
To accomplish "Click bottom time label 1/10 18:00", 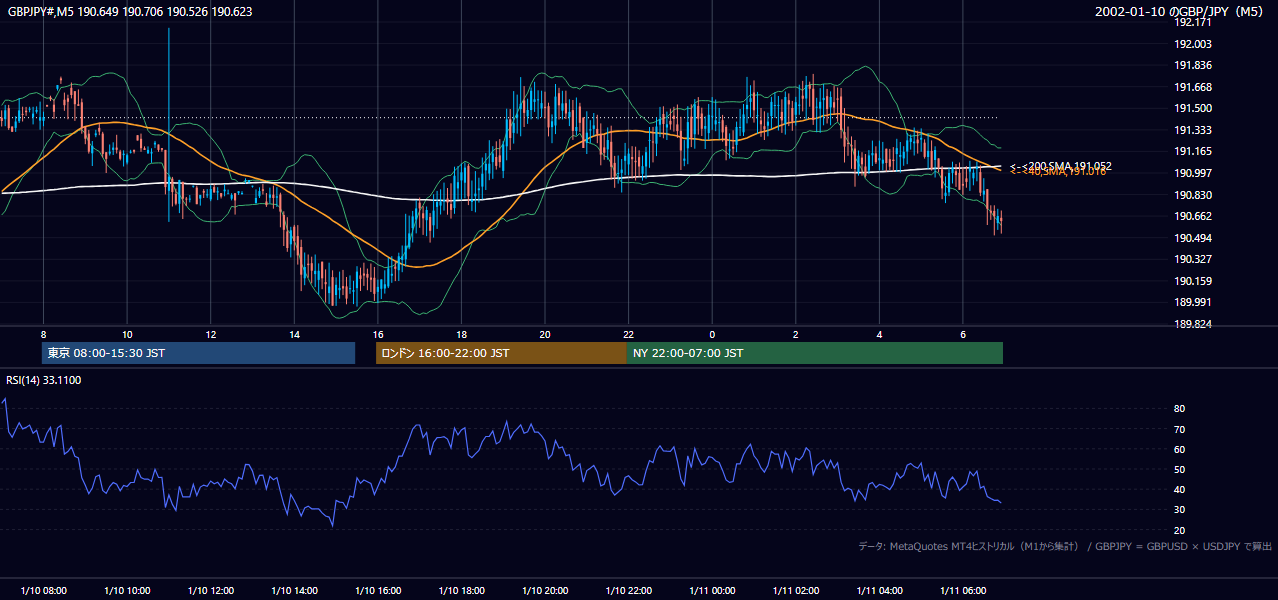I will click(x=461, y=591).
